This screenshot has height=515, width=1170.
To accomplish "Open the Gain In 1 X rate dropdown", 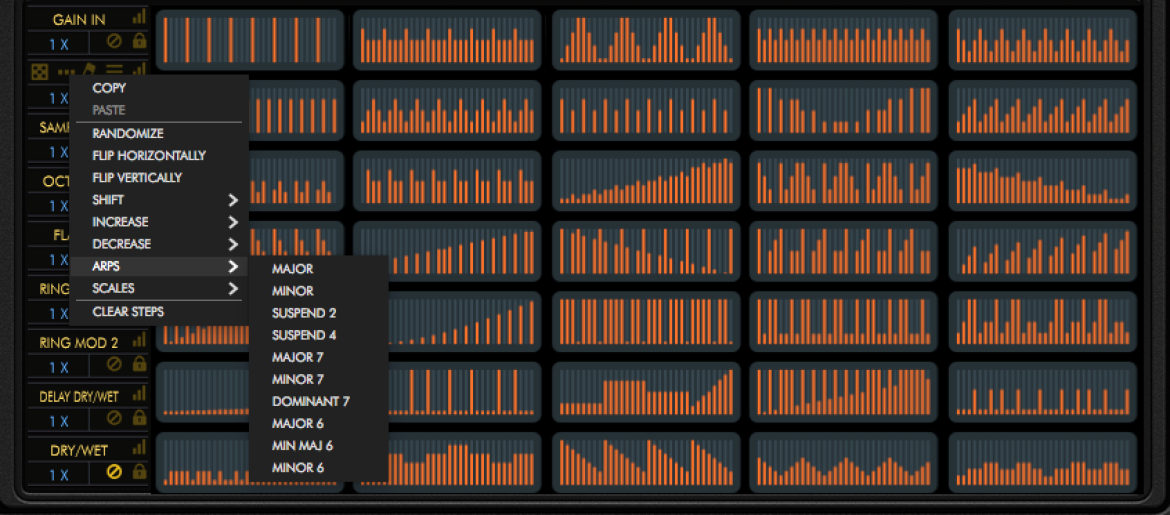I will coord(58,44).
